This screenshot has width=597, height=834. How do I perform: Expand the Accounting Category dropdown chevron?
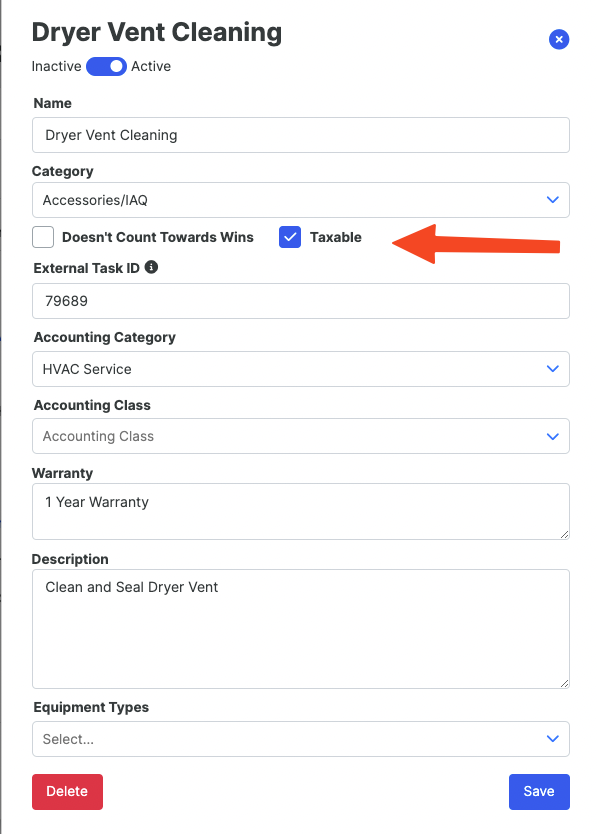(553, 369)
